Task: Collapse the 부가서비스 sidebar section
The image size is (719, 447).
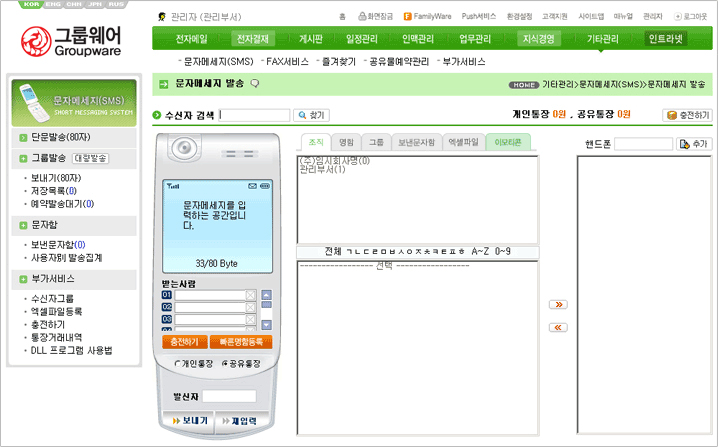Action: pos(23,279)
